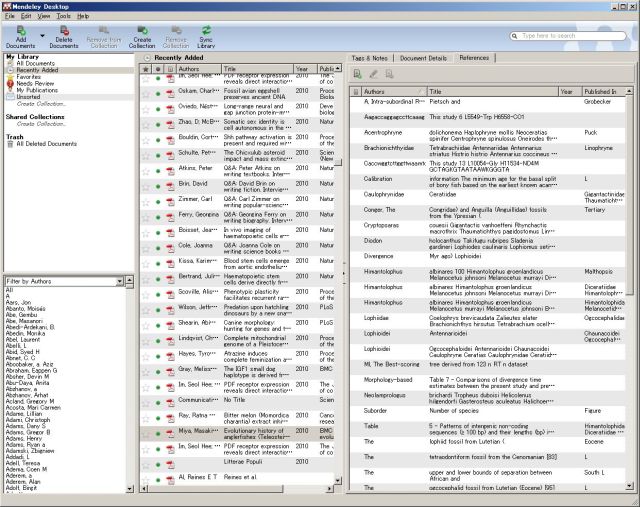Screen dimensions: 640x507
Task: Select My Publications in library tree
Action: click(x=37, y=90)
